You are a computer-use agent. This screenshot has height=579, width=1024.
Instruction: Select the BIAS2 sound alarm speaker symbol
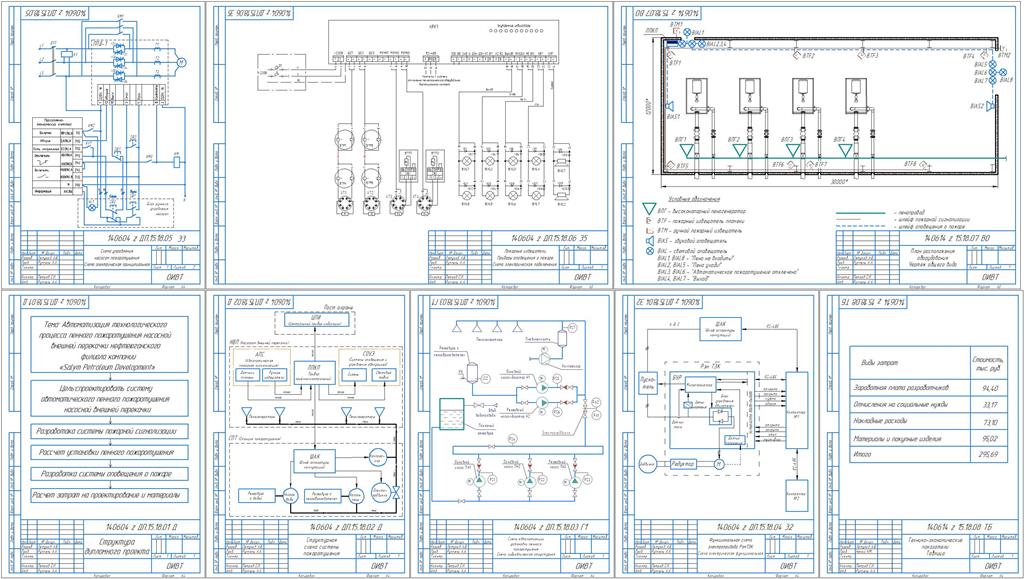pyautogui.click(x=990, y=106)
